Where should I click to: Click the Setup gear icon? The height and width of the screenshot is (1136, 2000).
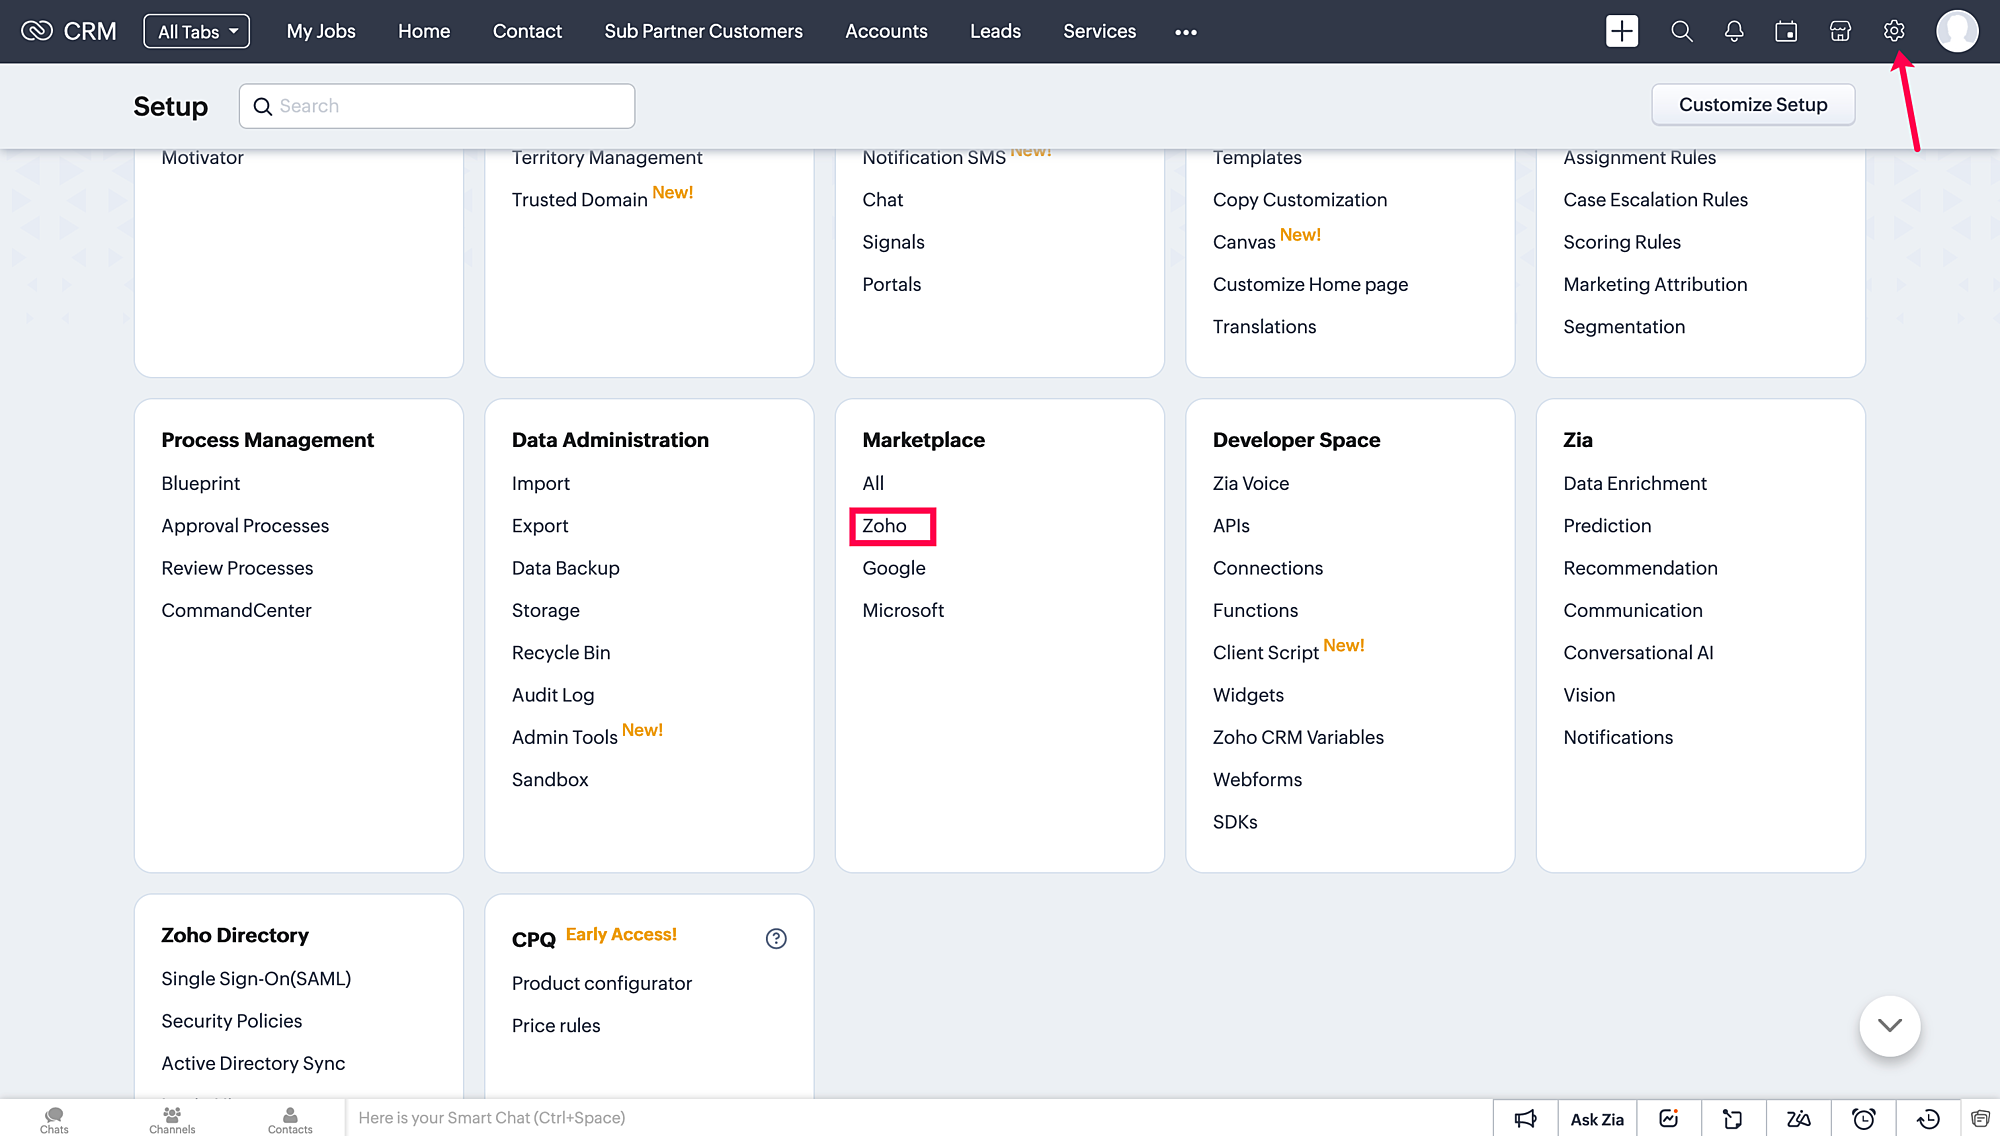pyautogui.click(x=1893, y=31)
